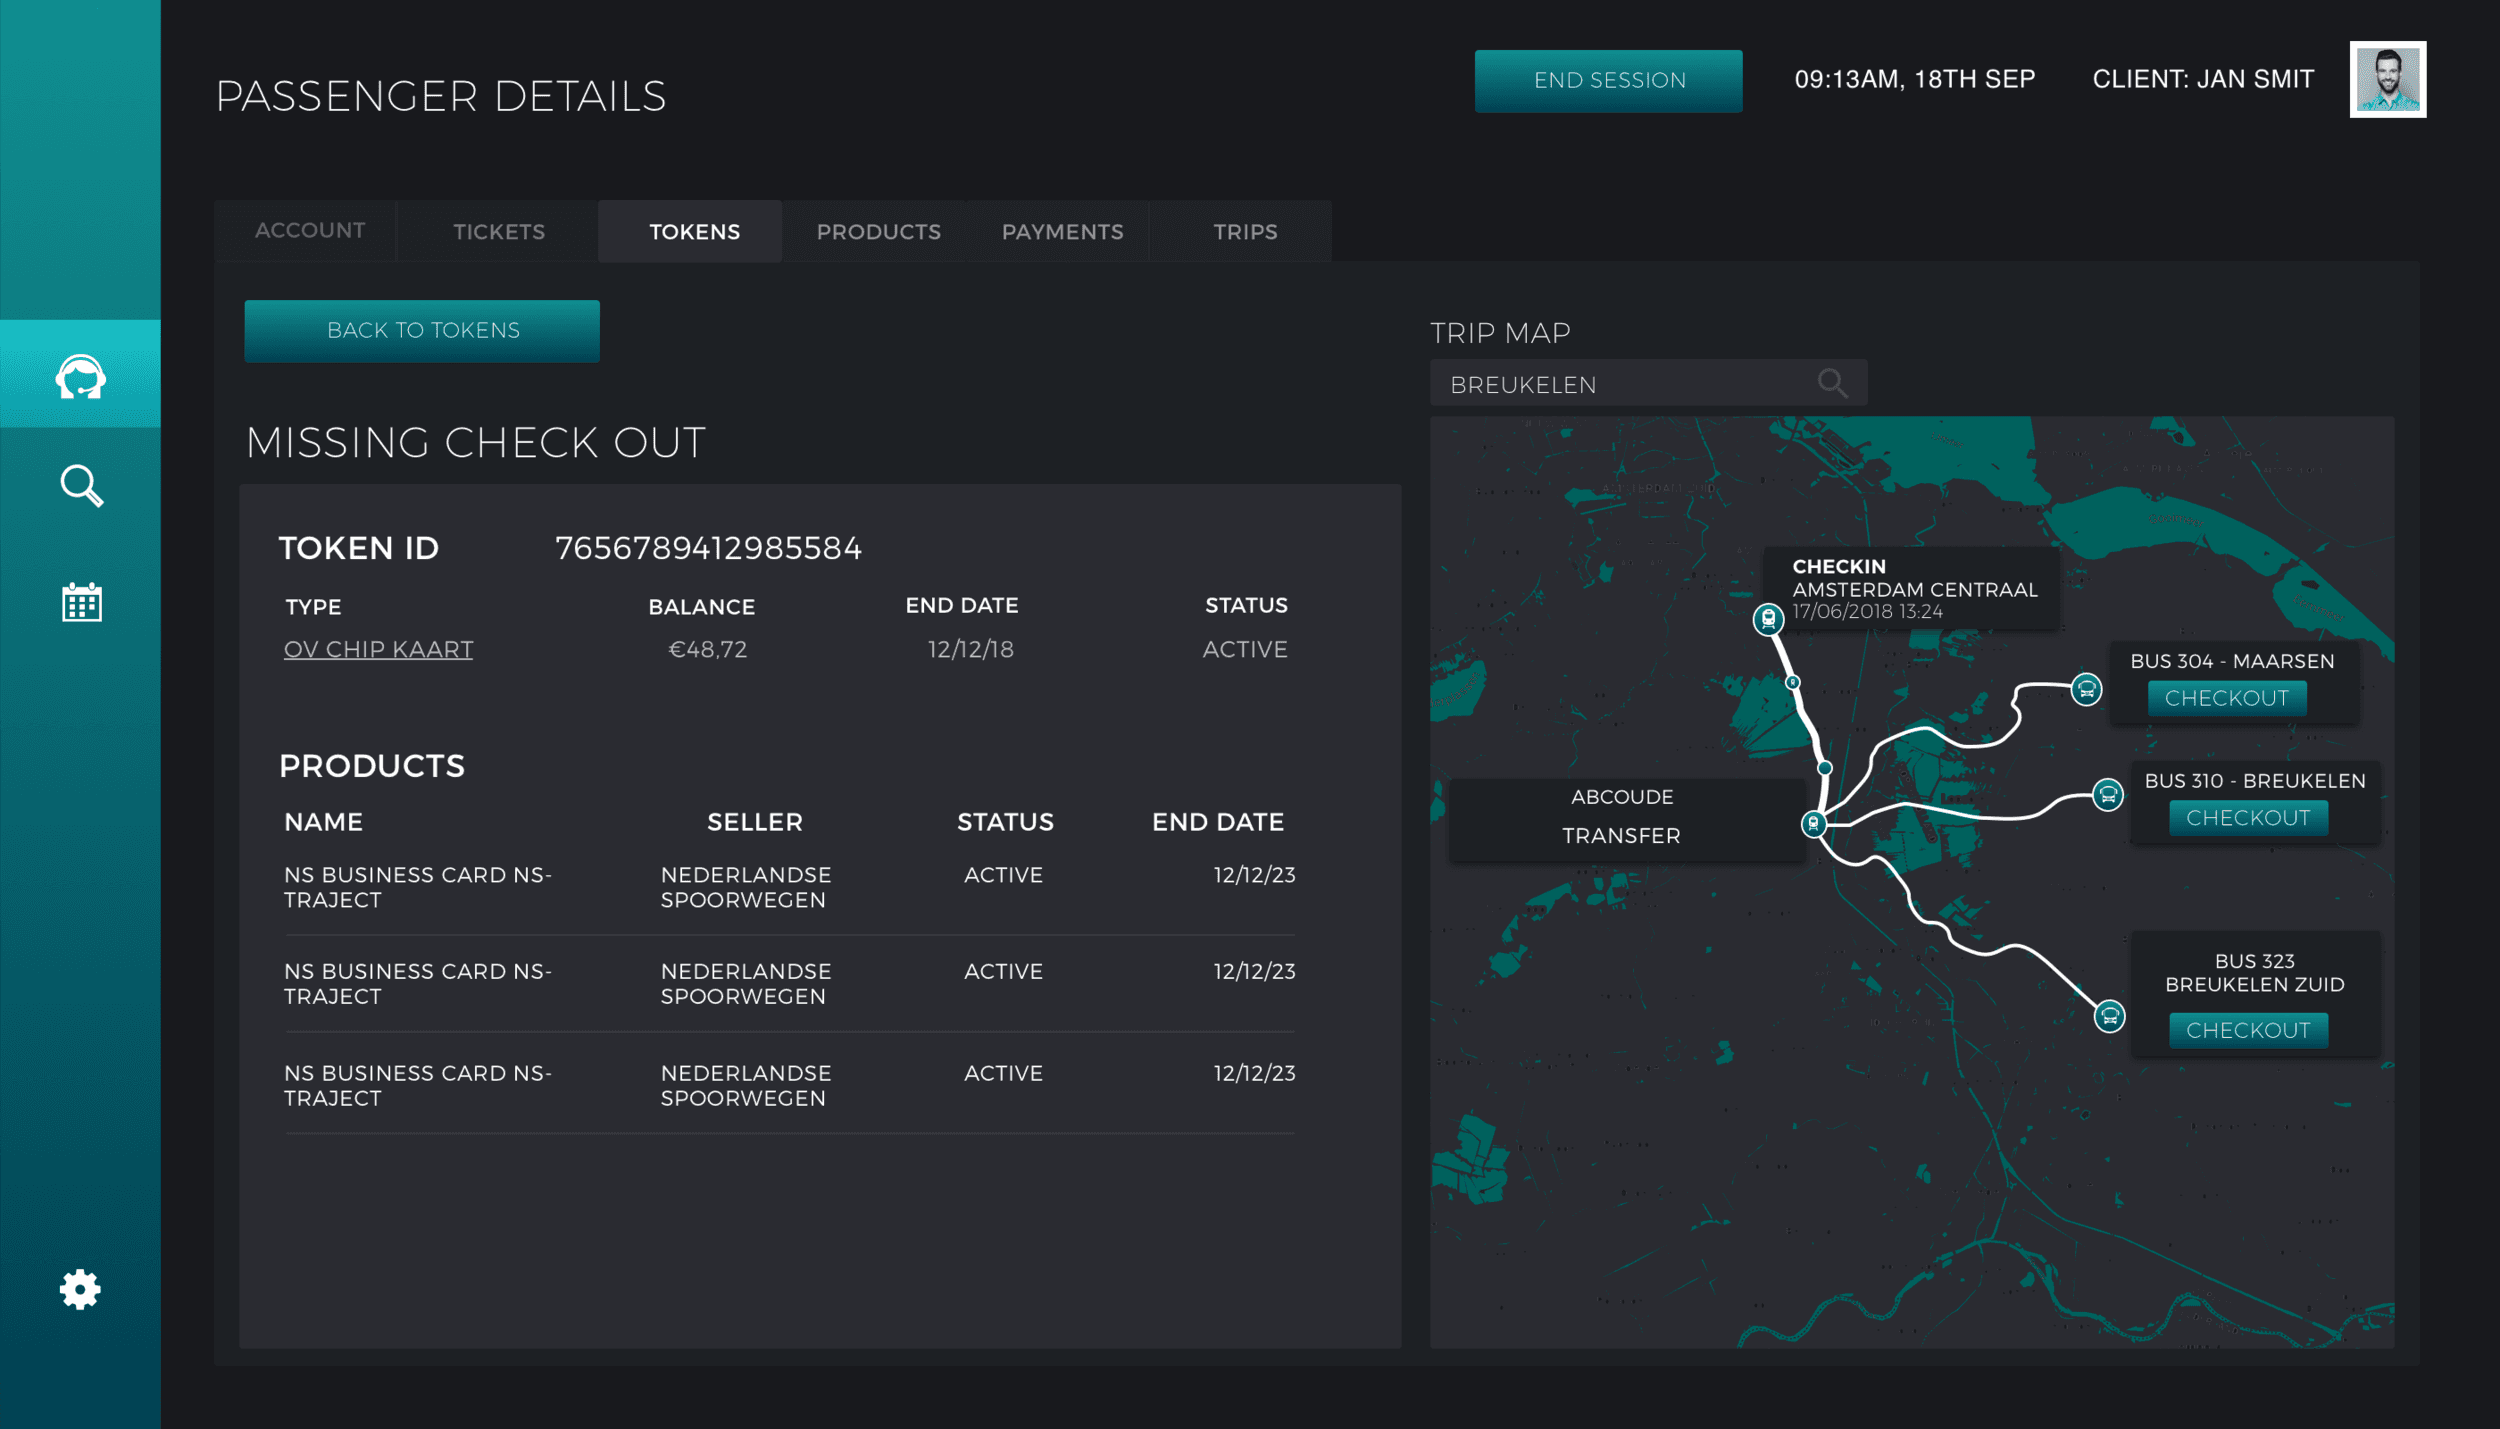
Task: Open the calendar icon in sidebar
Action: pos(81,602)
